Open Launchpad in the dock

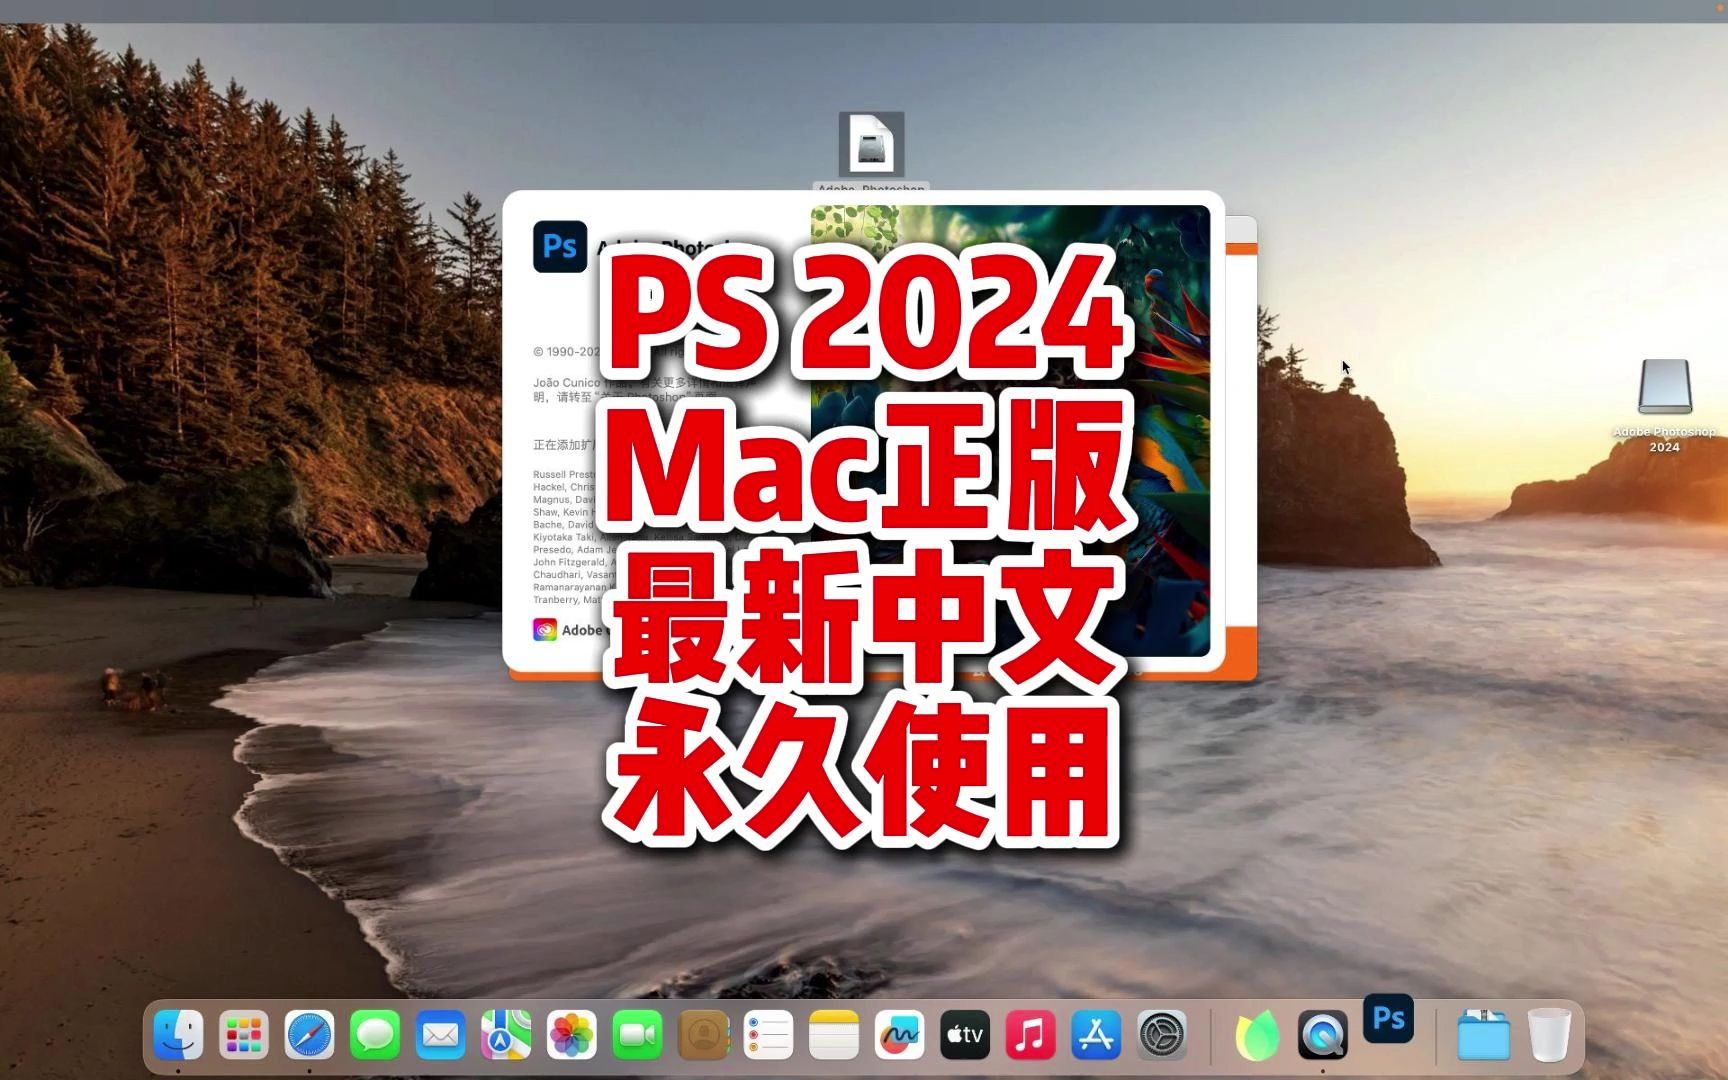[244, 1035]
